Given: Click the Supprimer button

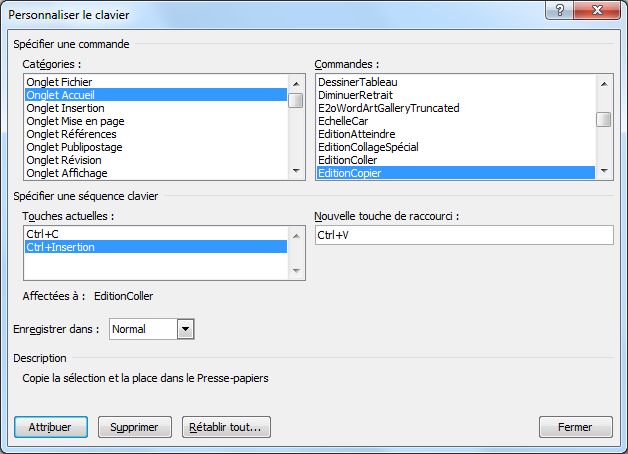Looking at the screenshot, I should 134,427.
